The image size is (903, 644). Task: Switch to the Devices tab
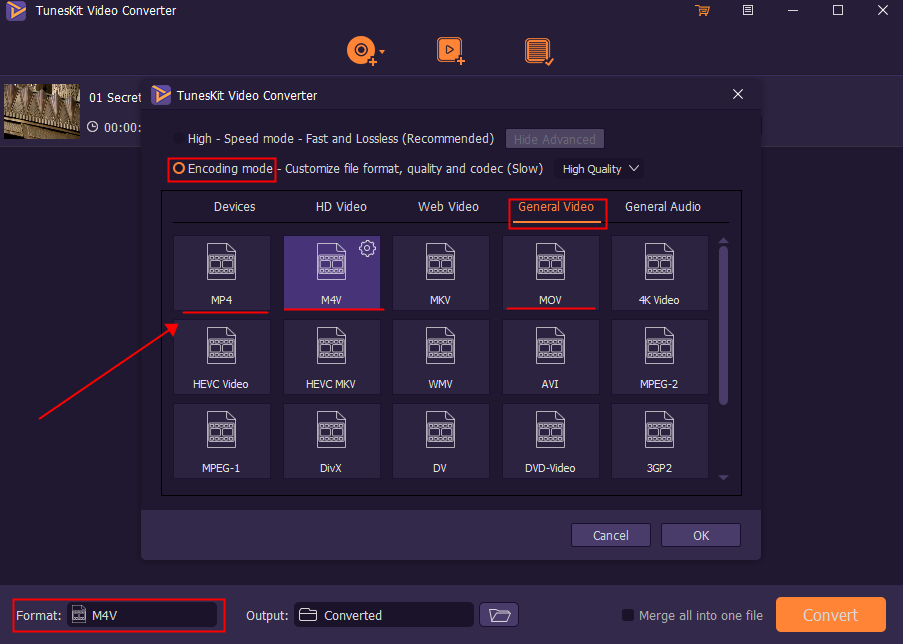tap(234, 207)
